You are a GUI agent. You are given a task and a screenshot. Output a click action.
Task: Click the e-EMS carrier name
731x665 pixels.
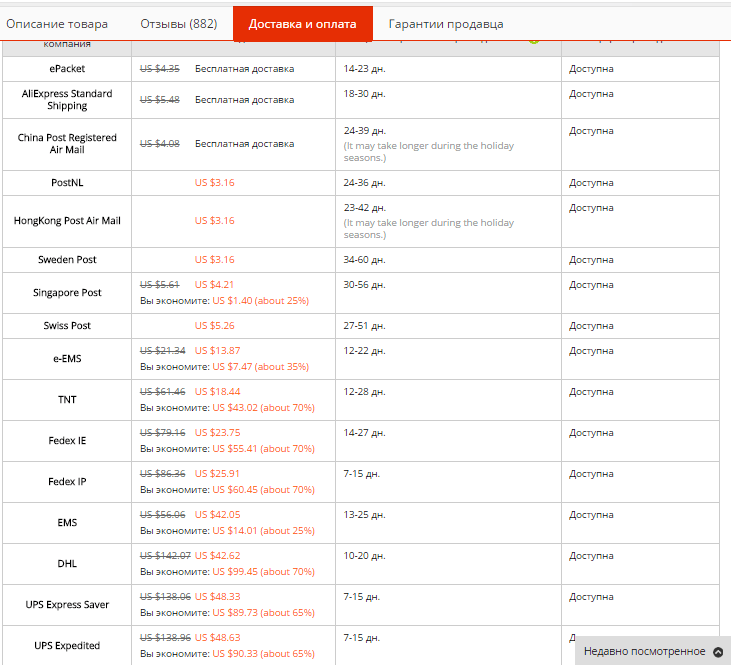(x=67, y=359)
